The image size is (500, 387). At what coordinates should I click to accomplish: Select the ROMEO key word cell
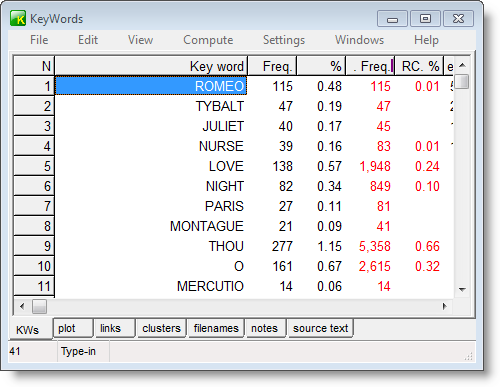[151, 86]
